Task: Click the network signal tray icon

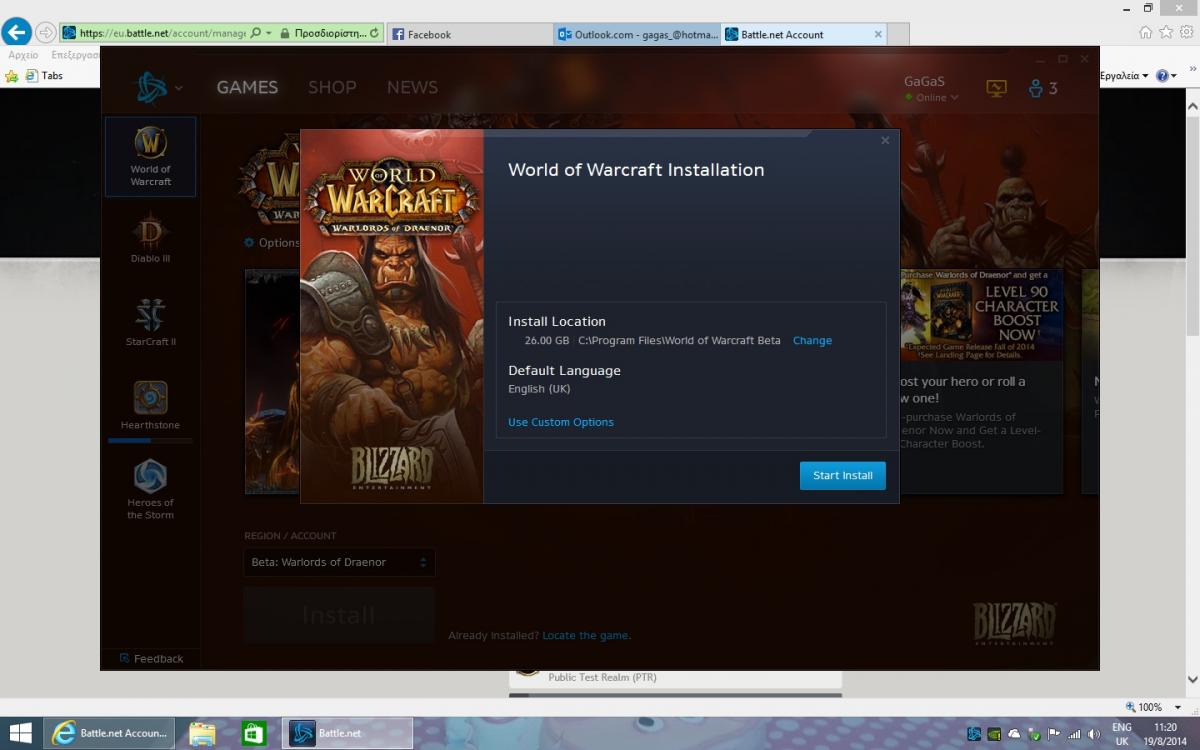Action: 1073,733
